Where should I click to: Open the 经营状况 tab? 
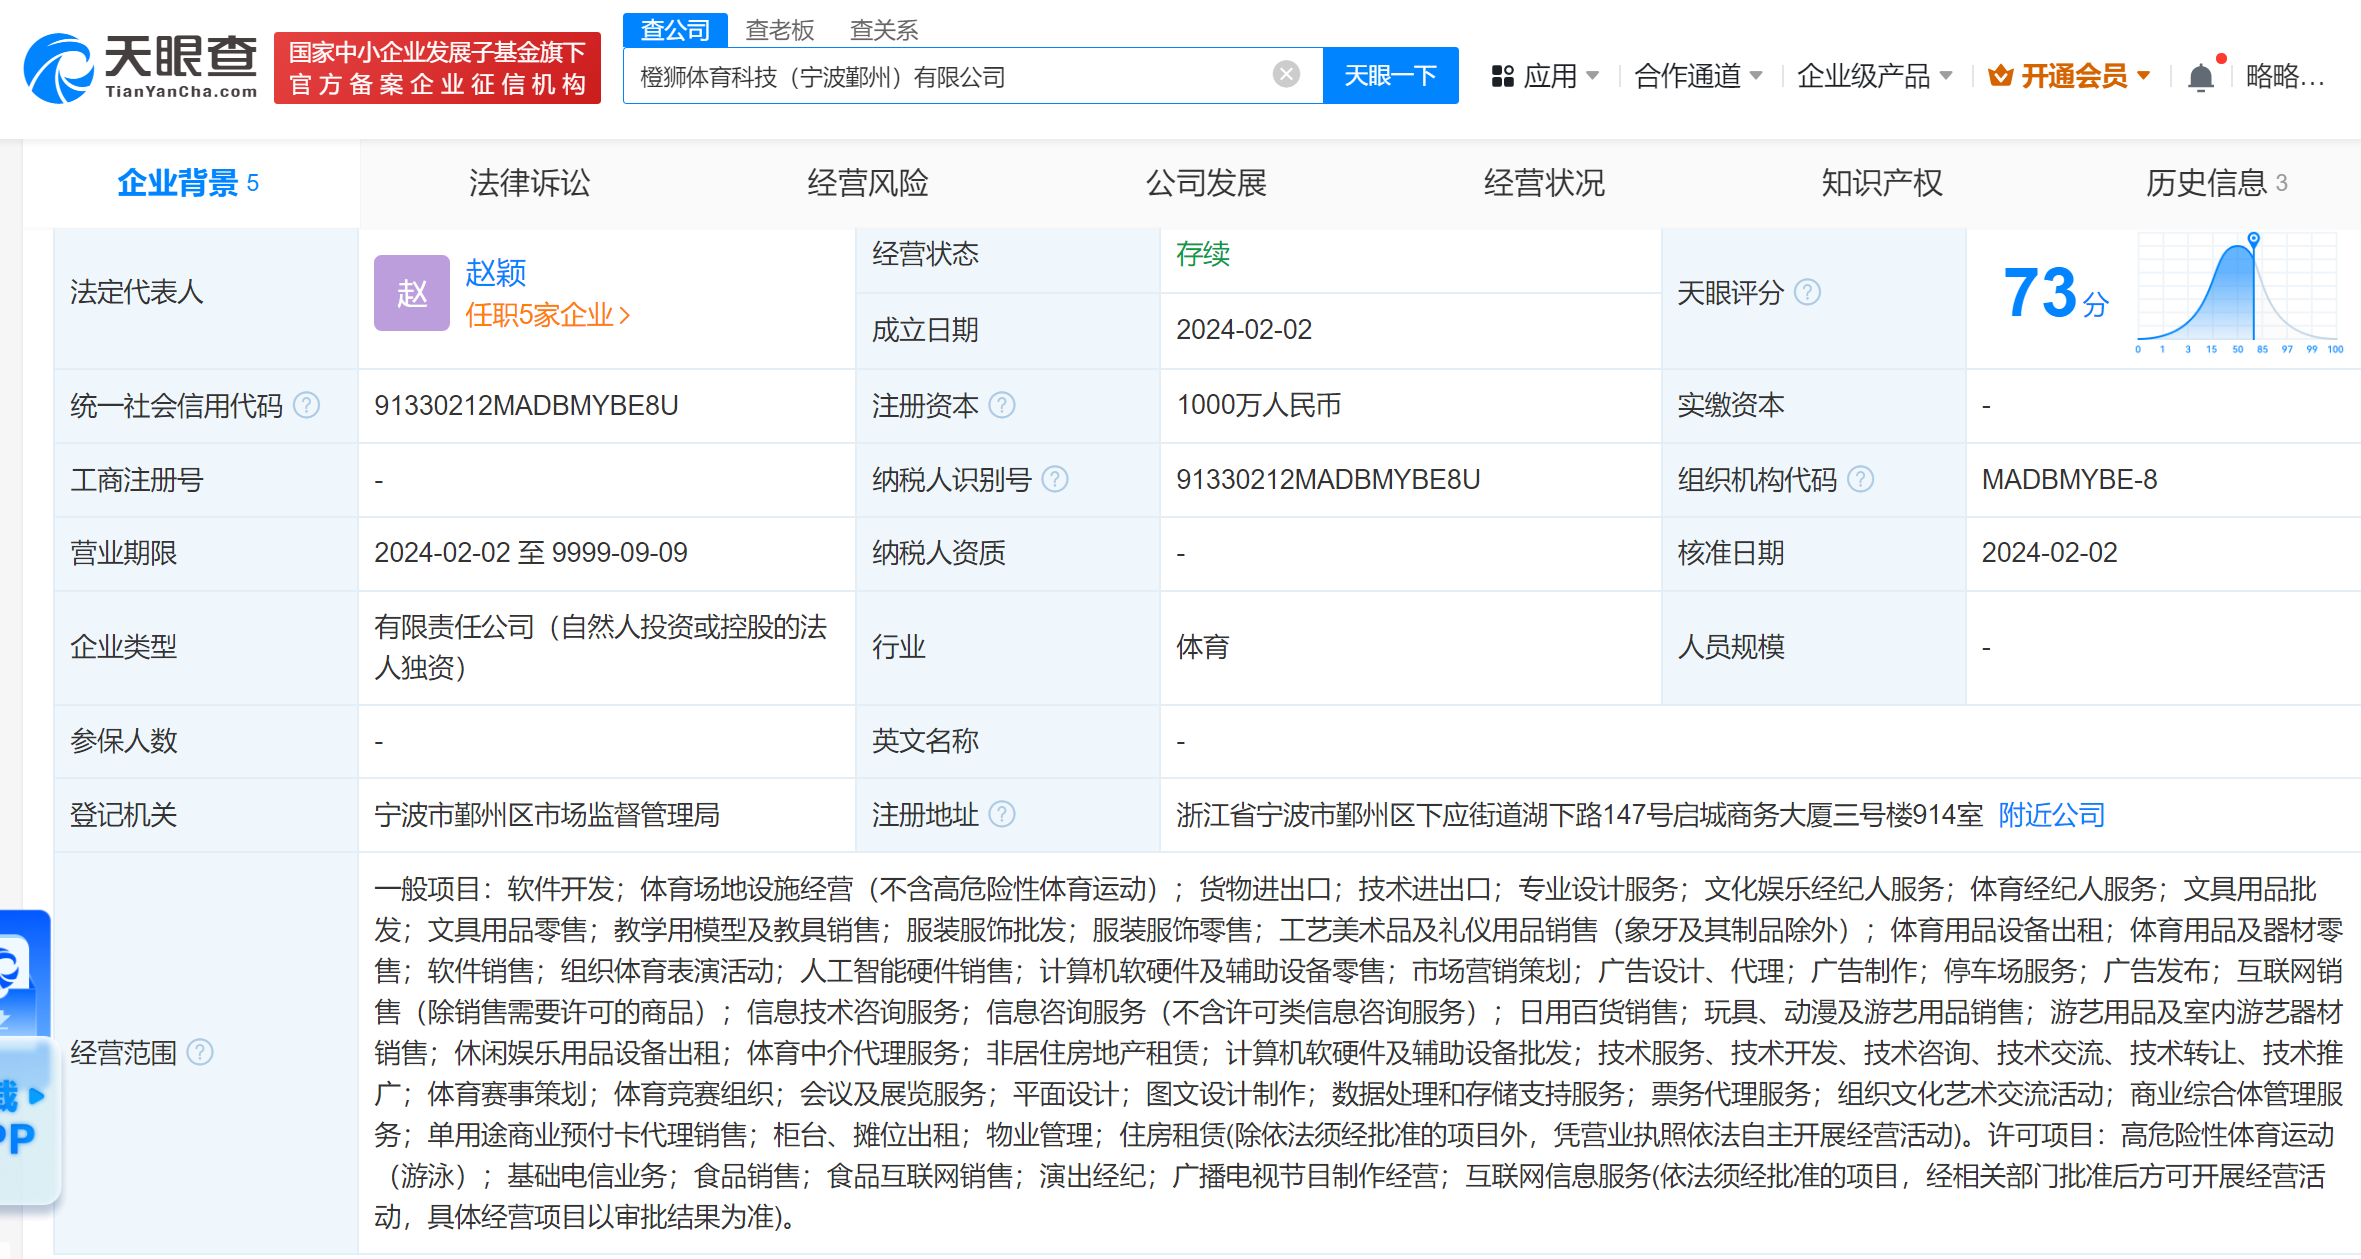click(x=1544, y=183)
